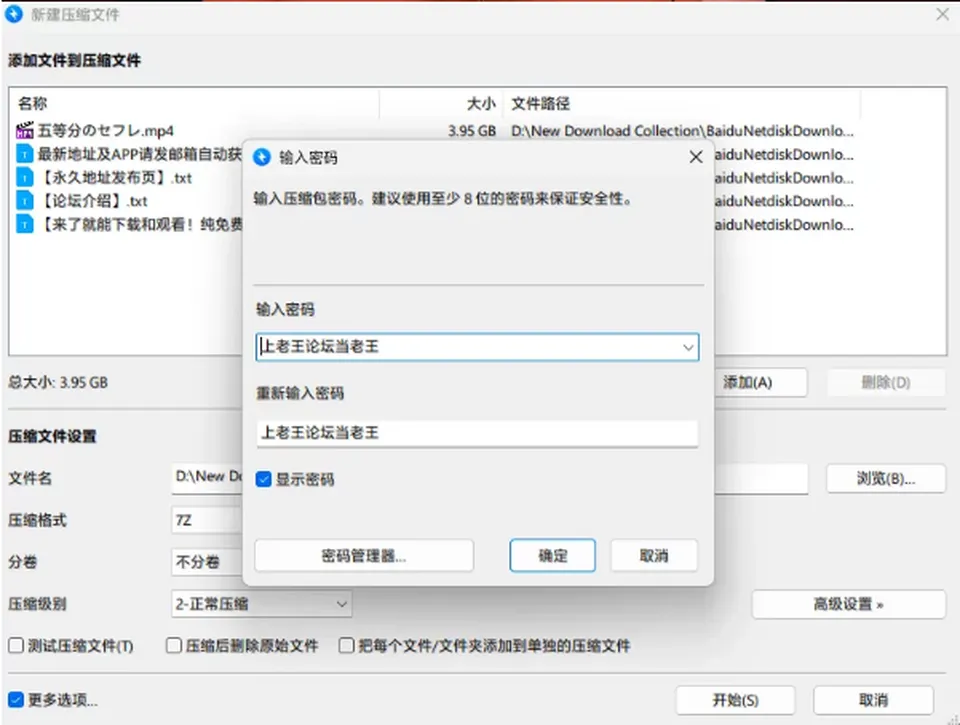
Task: Close the 新建压缩文件 window
Action: 943,14
